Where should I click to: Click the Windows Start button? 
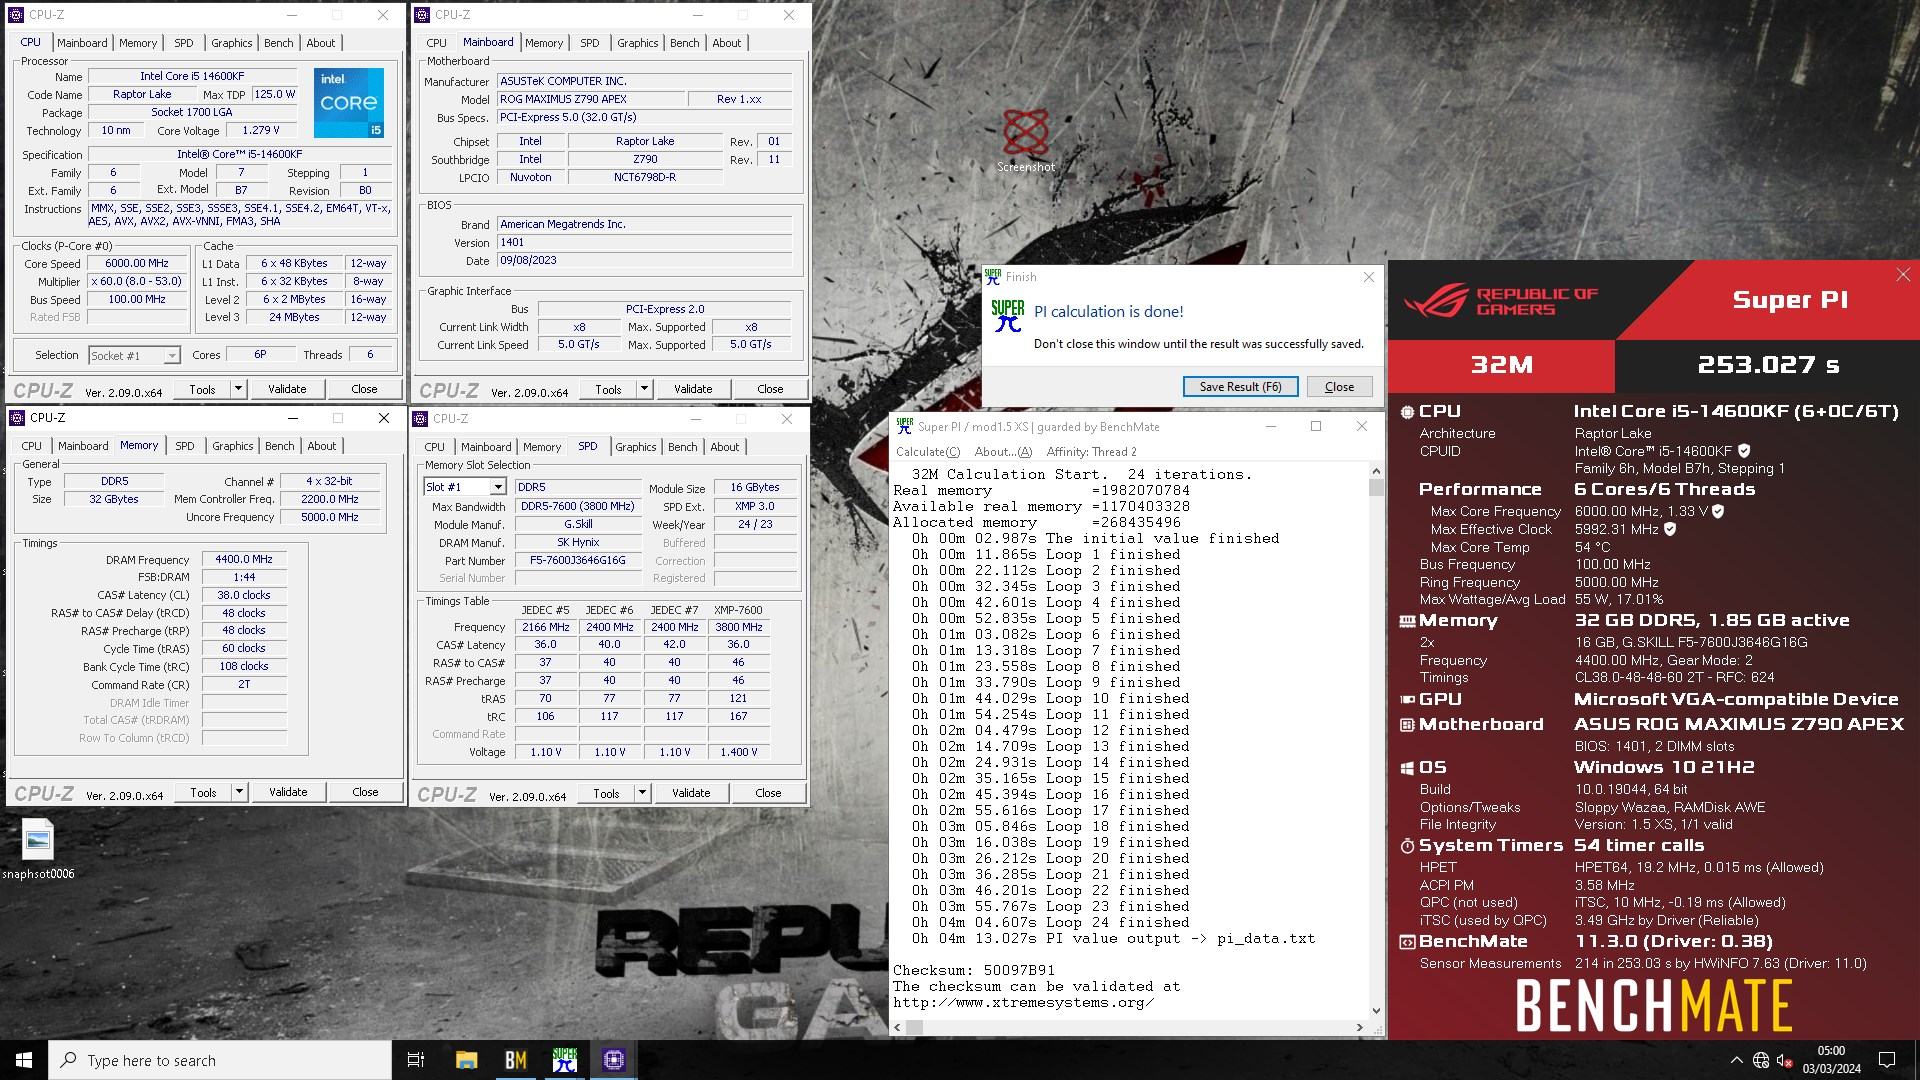pyautogui.click(x=24, y=1060)
